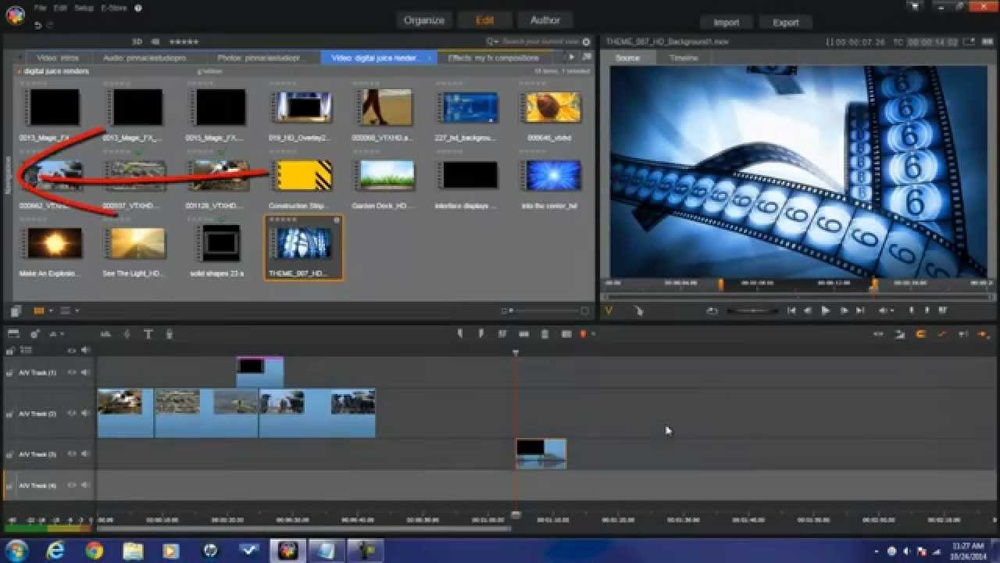Click the magnet snapping icon
The height and width of the screenshot is (563, 1000).
pos(921,334)
